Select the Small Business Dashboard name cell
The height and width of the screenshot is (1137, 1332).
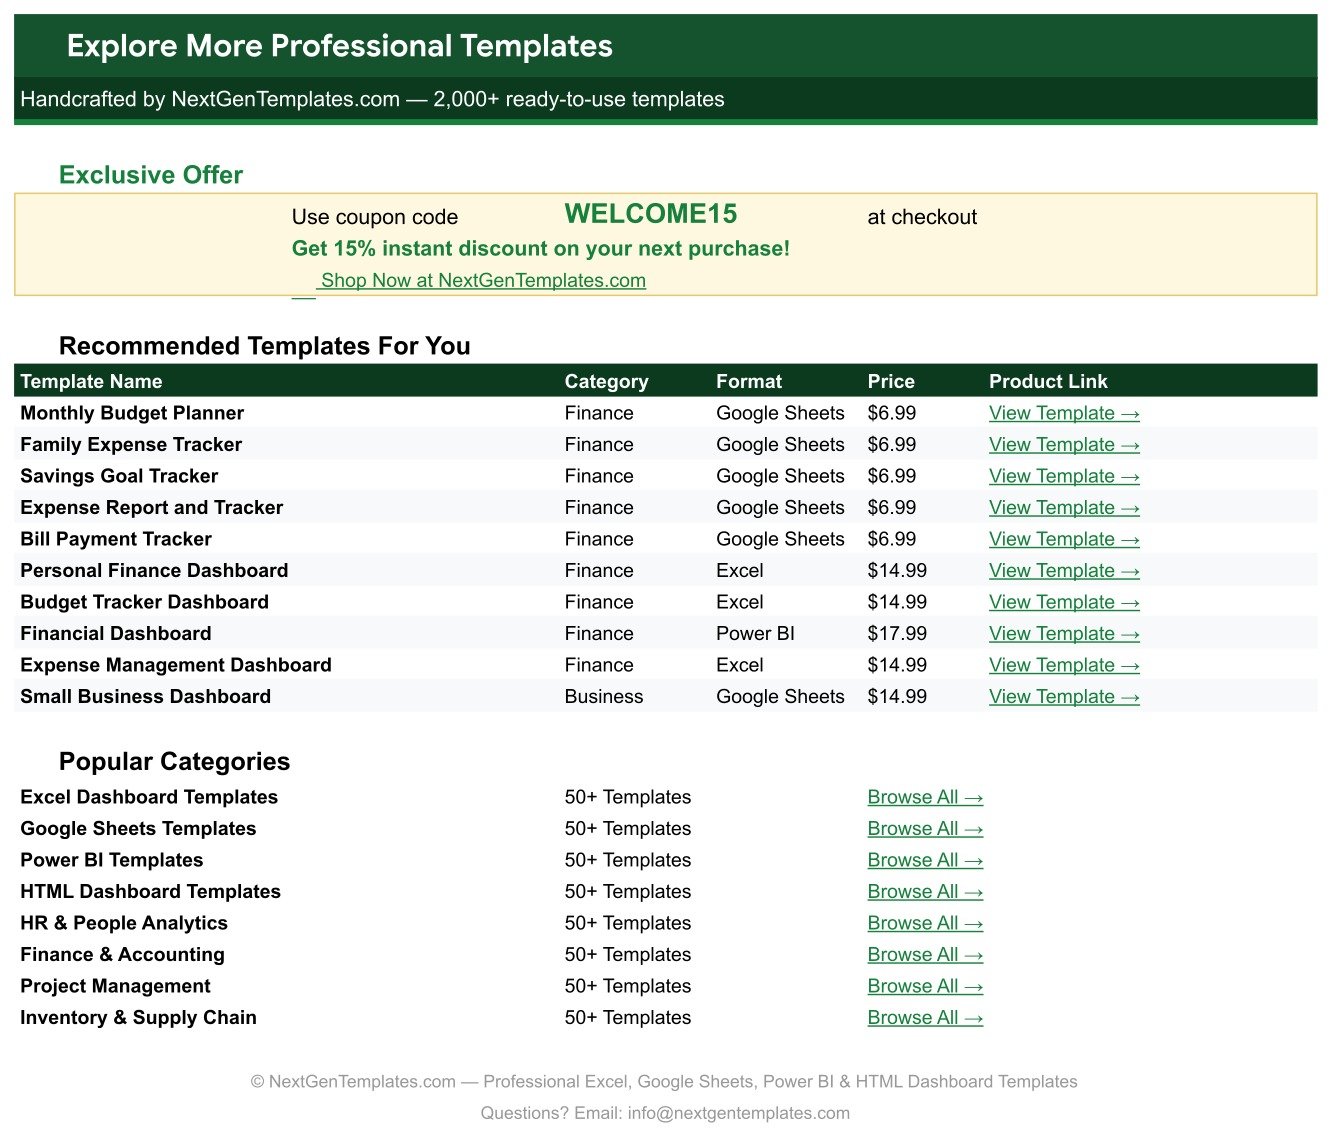click(145, 697)
